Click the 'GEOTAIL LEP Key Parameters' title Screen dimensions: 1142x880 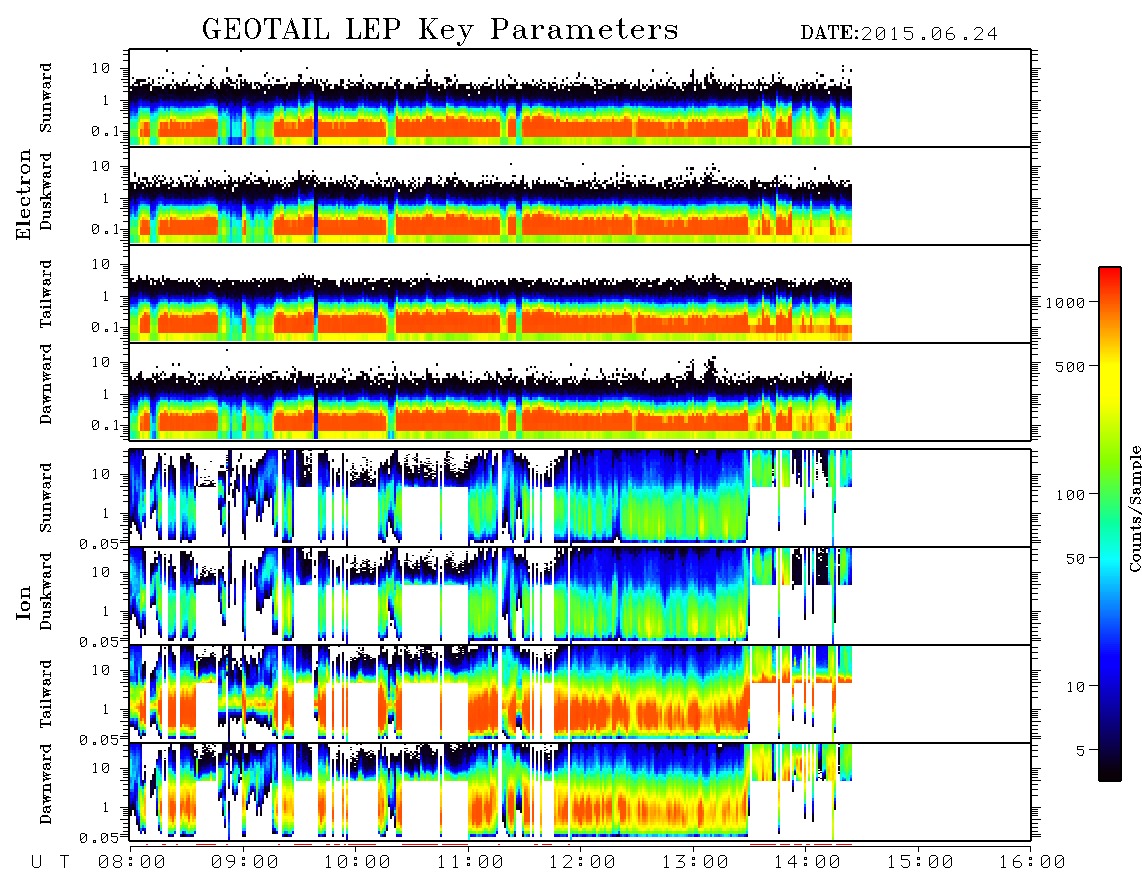click(x=440, y=31)
